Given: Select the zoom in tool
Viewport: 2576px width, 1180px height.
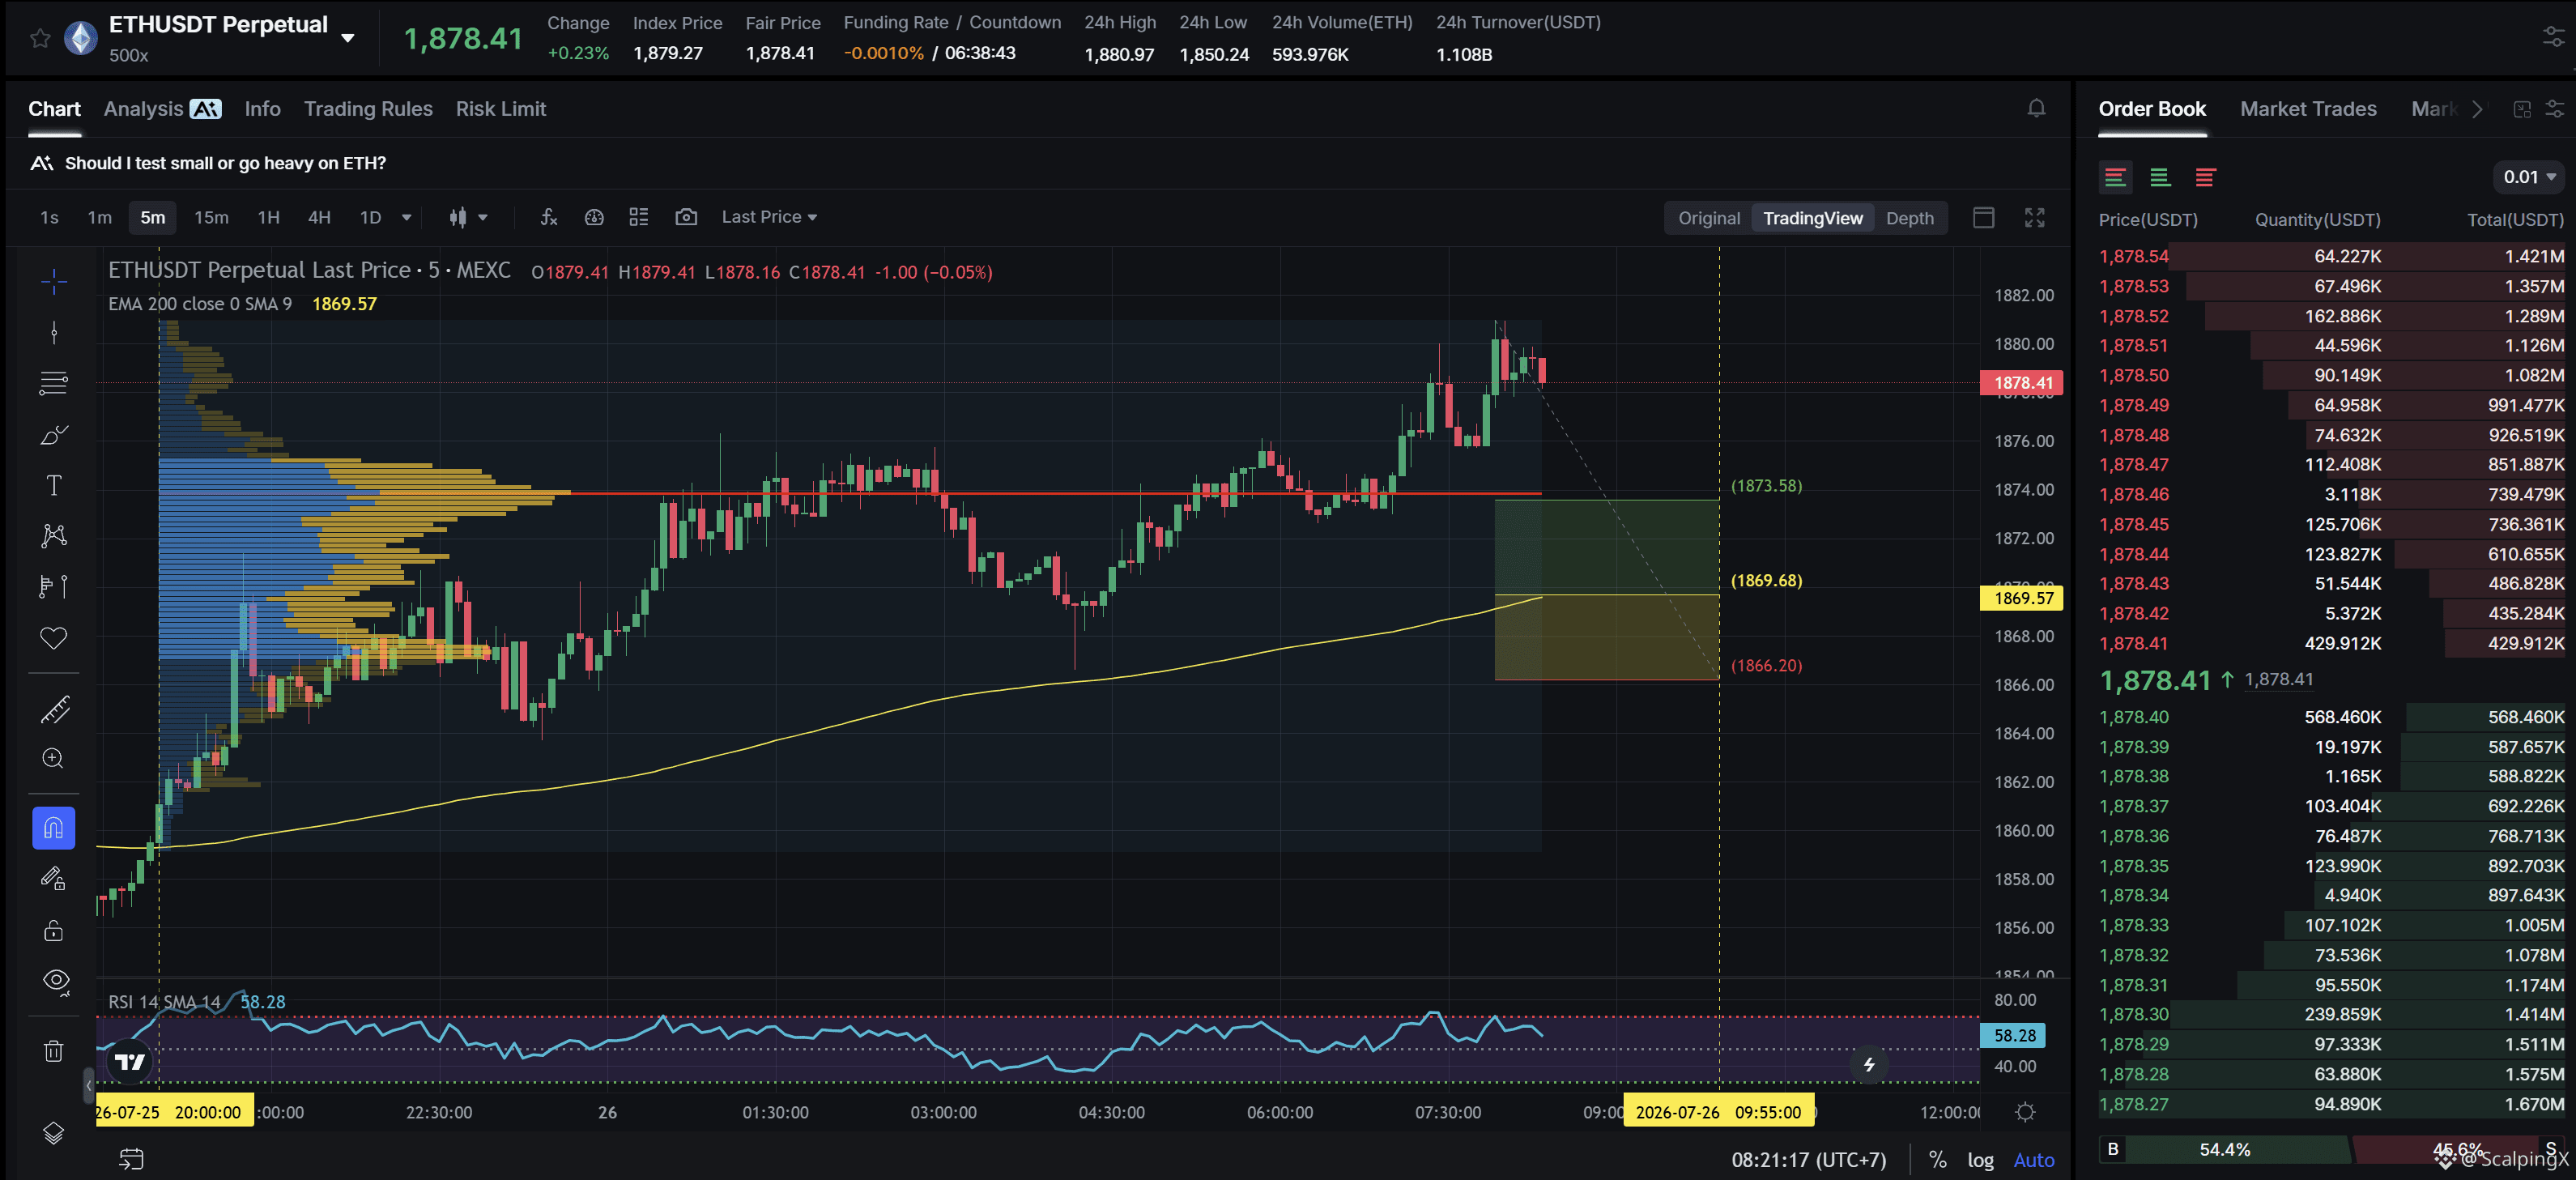Looking at the screenshot, I should (54, 759).
